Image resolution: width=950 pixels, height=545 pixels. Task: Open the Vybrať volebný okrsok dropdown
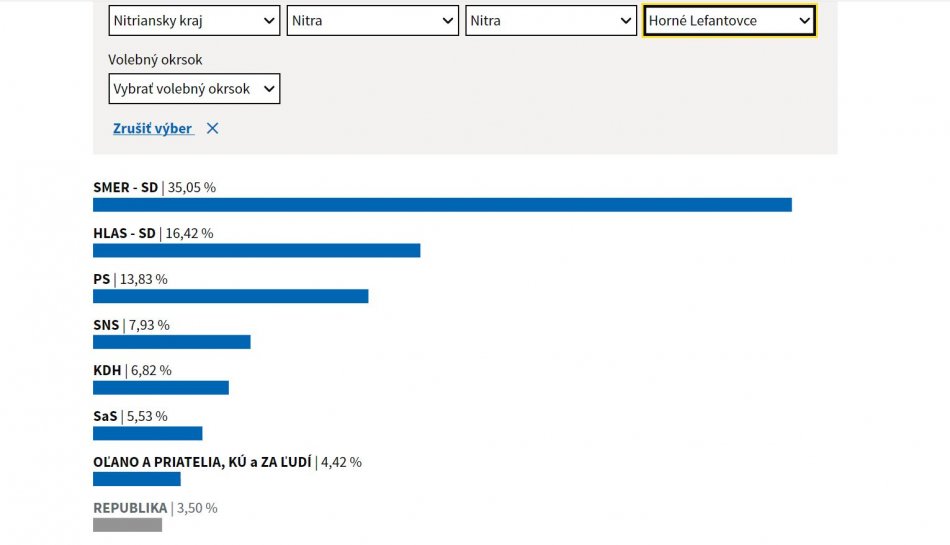pos(194,89)
